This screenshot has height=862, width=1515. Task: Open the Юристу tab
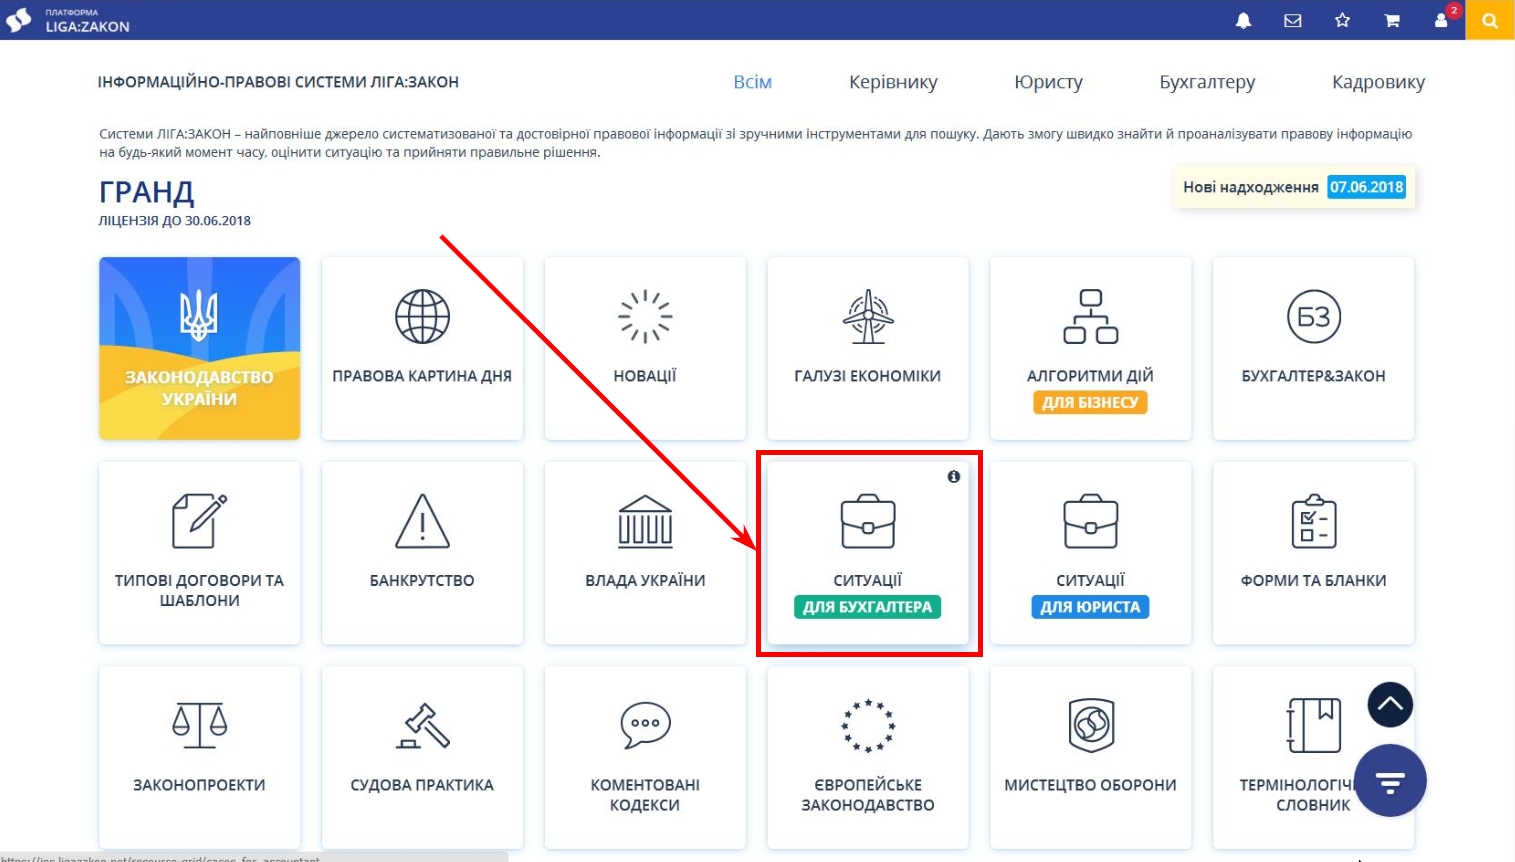pos(1048,82)
